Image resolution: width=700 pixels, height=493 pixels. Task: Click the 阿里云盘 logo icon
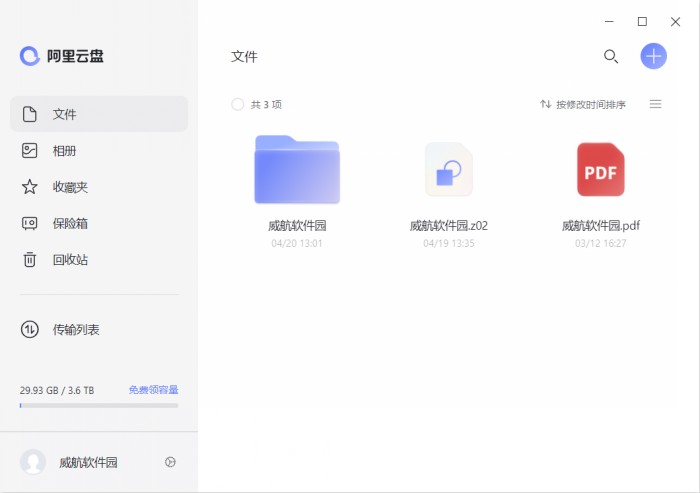(x=30, y=56)
